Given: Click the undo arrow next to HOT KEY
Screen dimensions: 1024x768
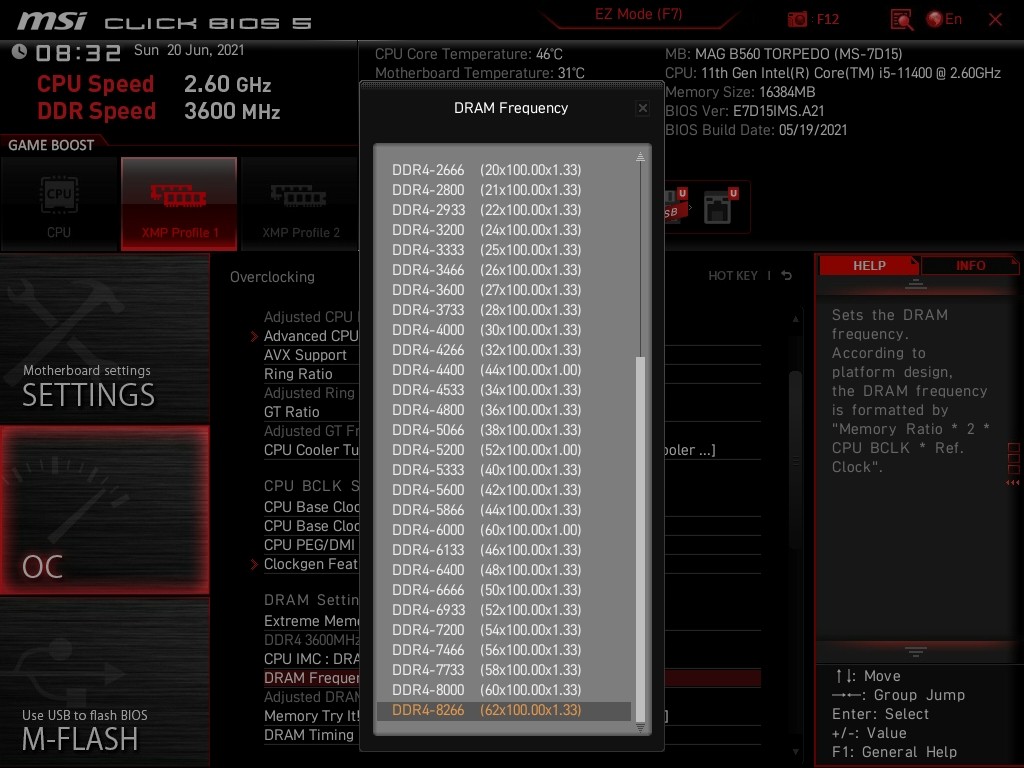Looking at the screenshot, I should tap(787, 276).
